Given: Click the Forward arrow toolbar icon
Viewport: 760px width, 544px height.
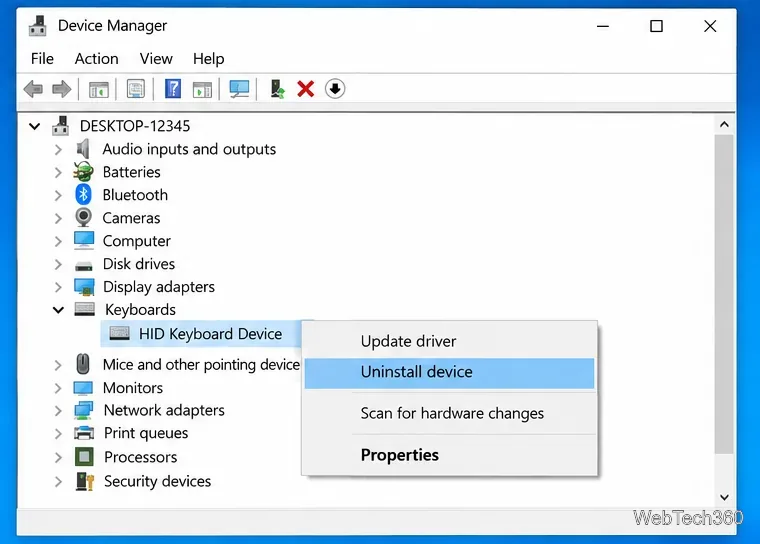Looking at the screenshot, I should 62,89.
